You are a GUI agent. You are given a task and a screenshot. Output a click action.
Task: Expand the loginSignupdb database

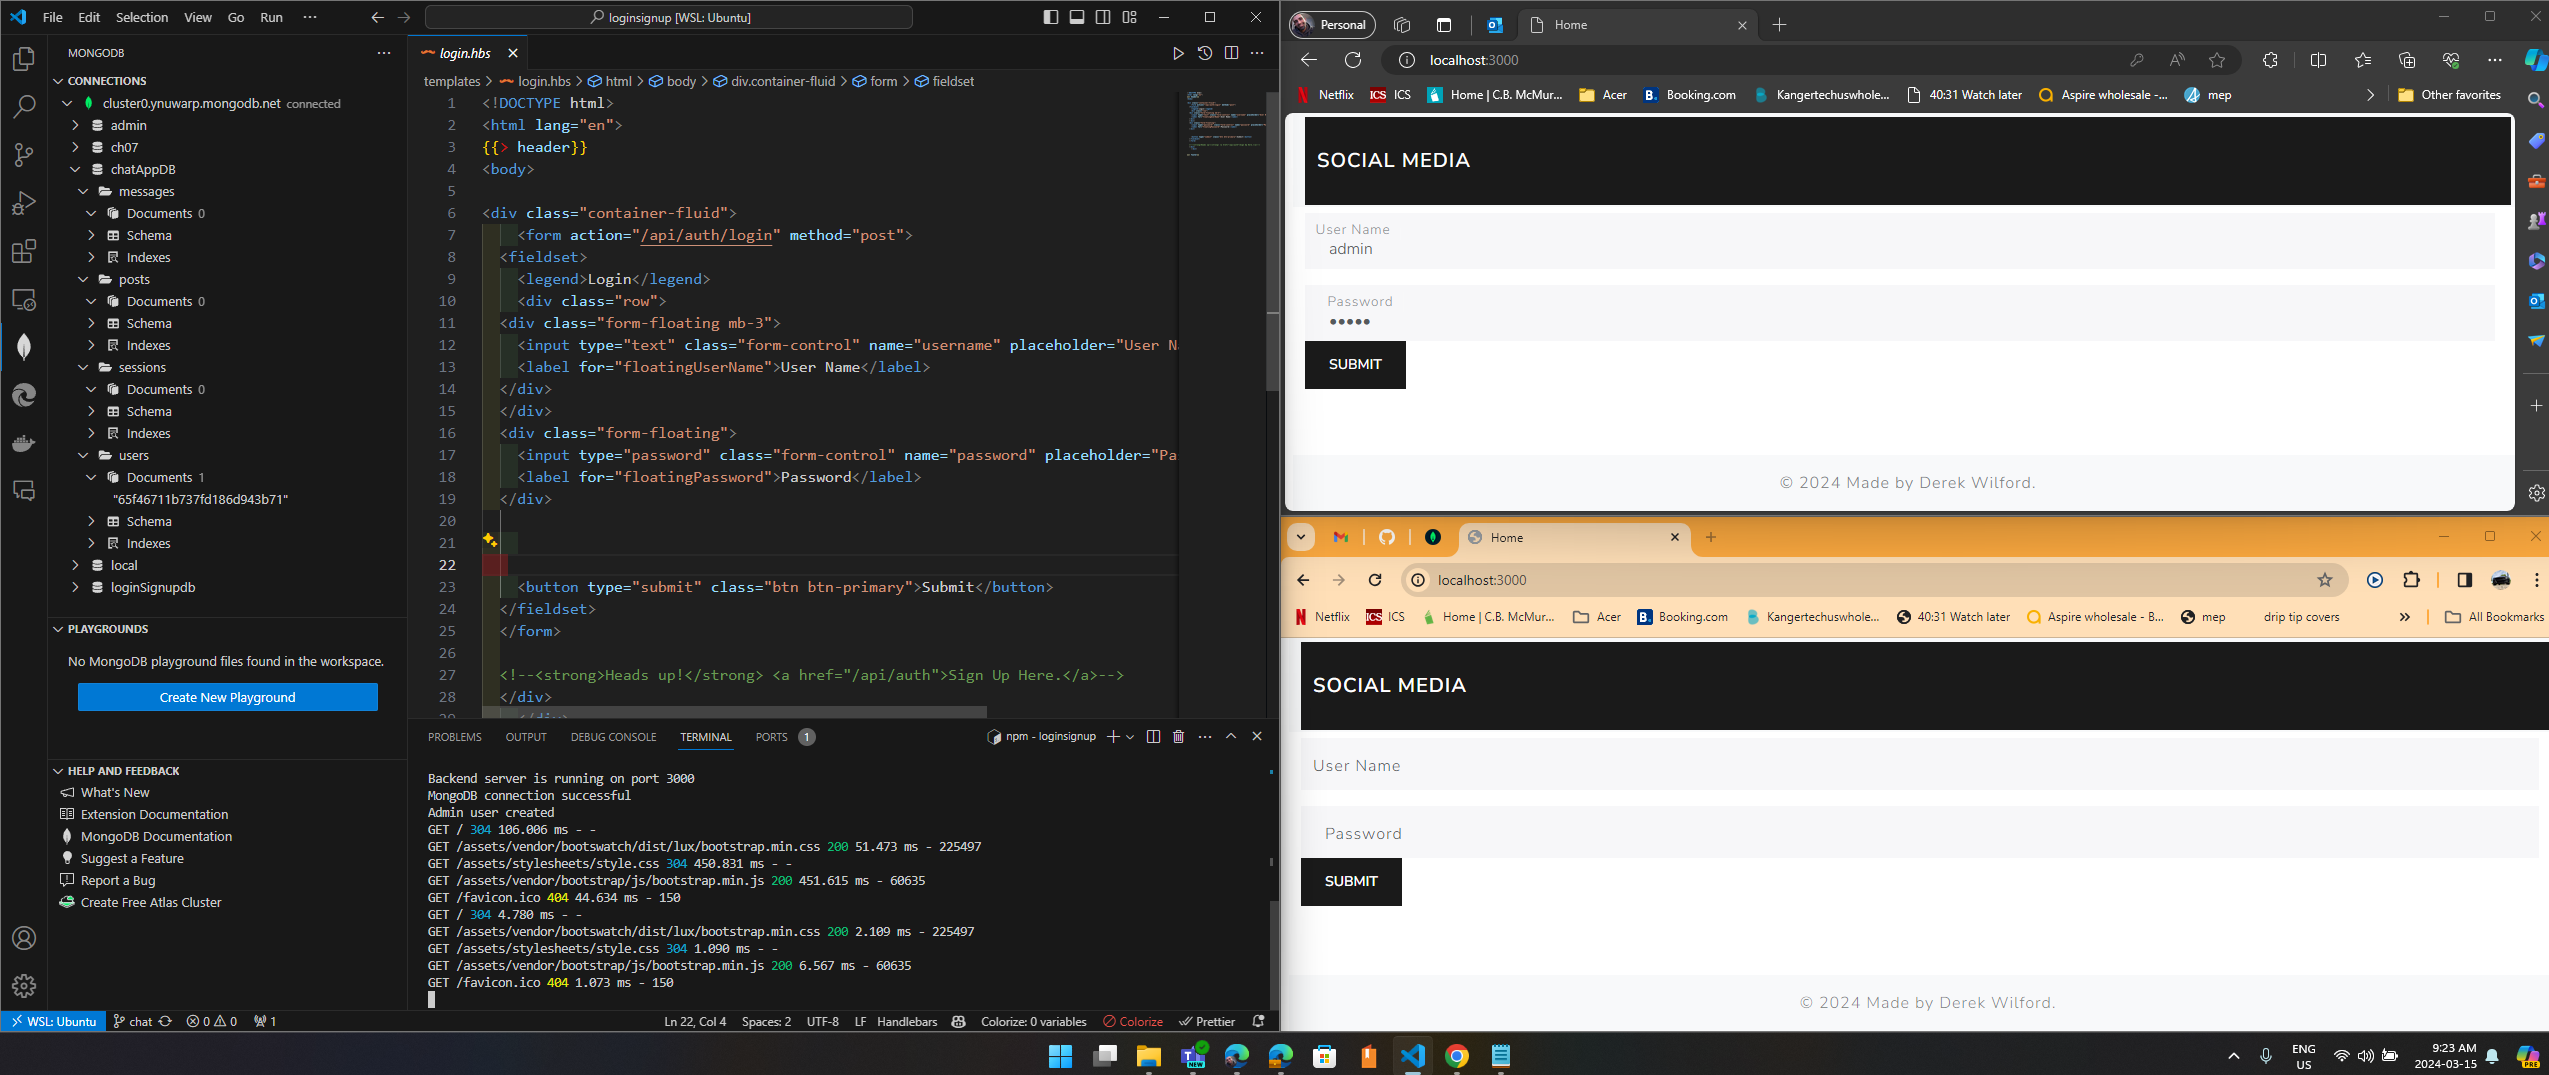tap(76, 587)
